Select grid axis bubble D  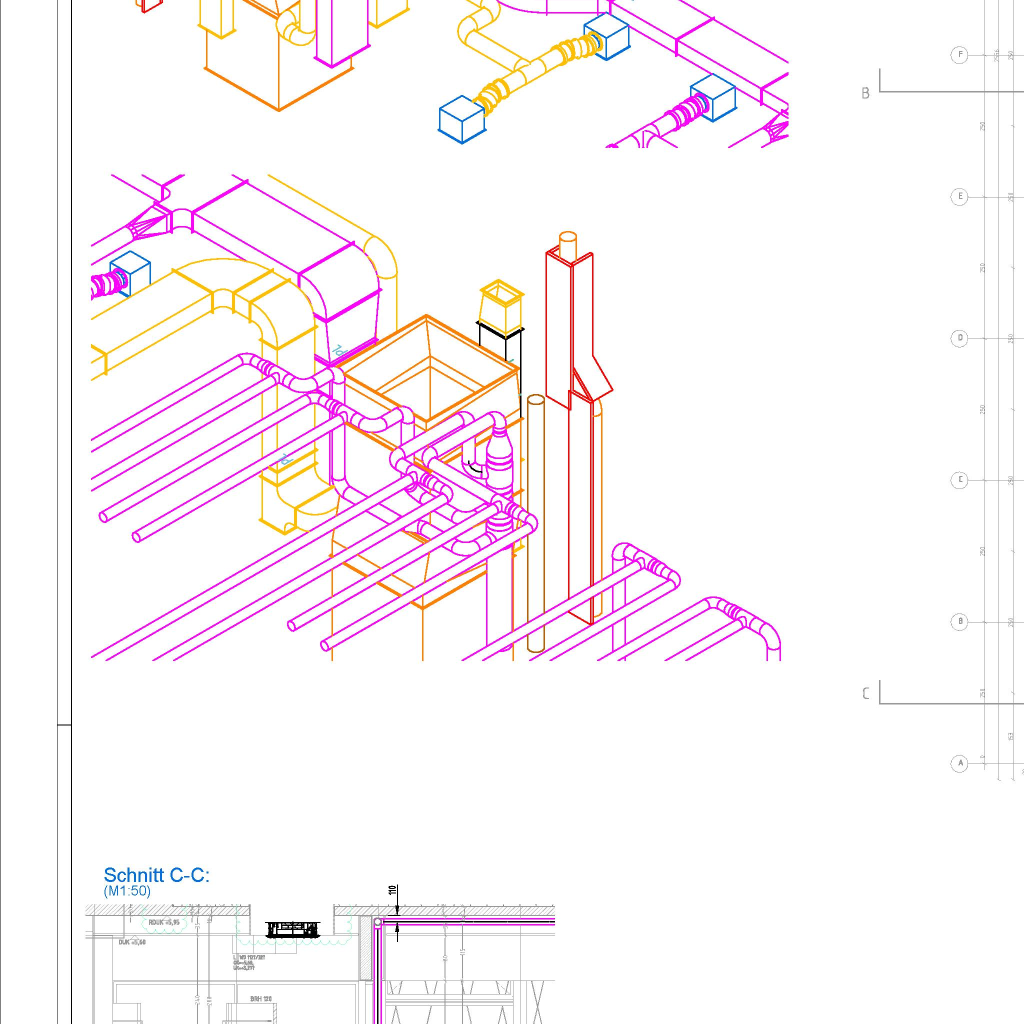tap(959, 338)
